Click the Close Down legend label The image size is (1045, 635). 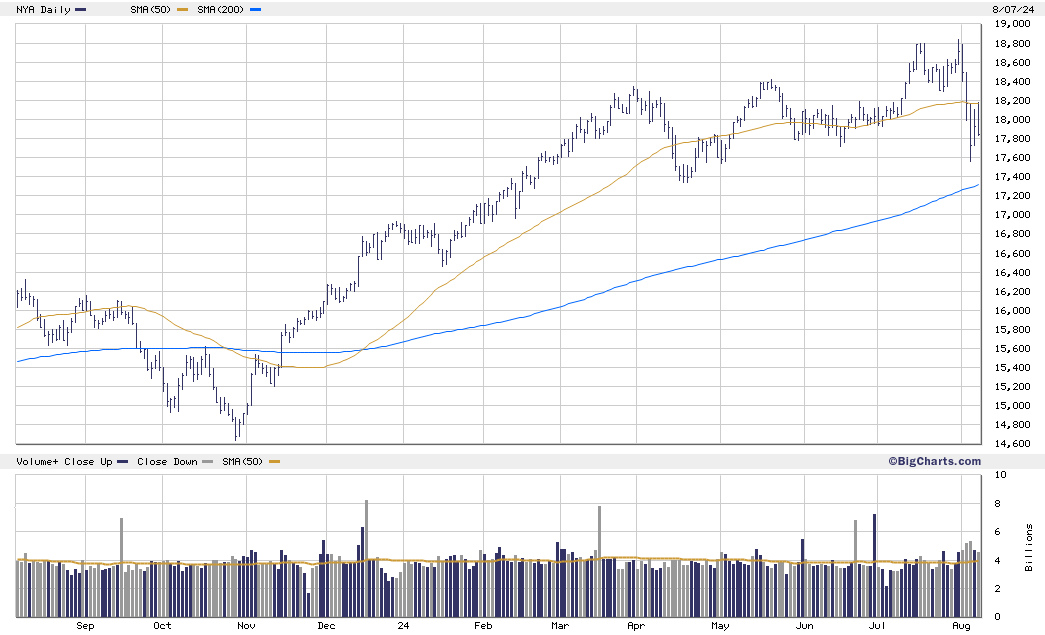166,462
